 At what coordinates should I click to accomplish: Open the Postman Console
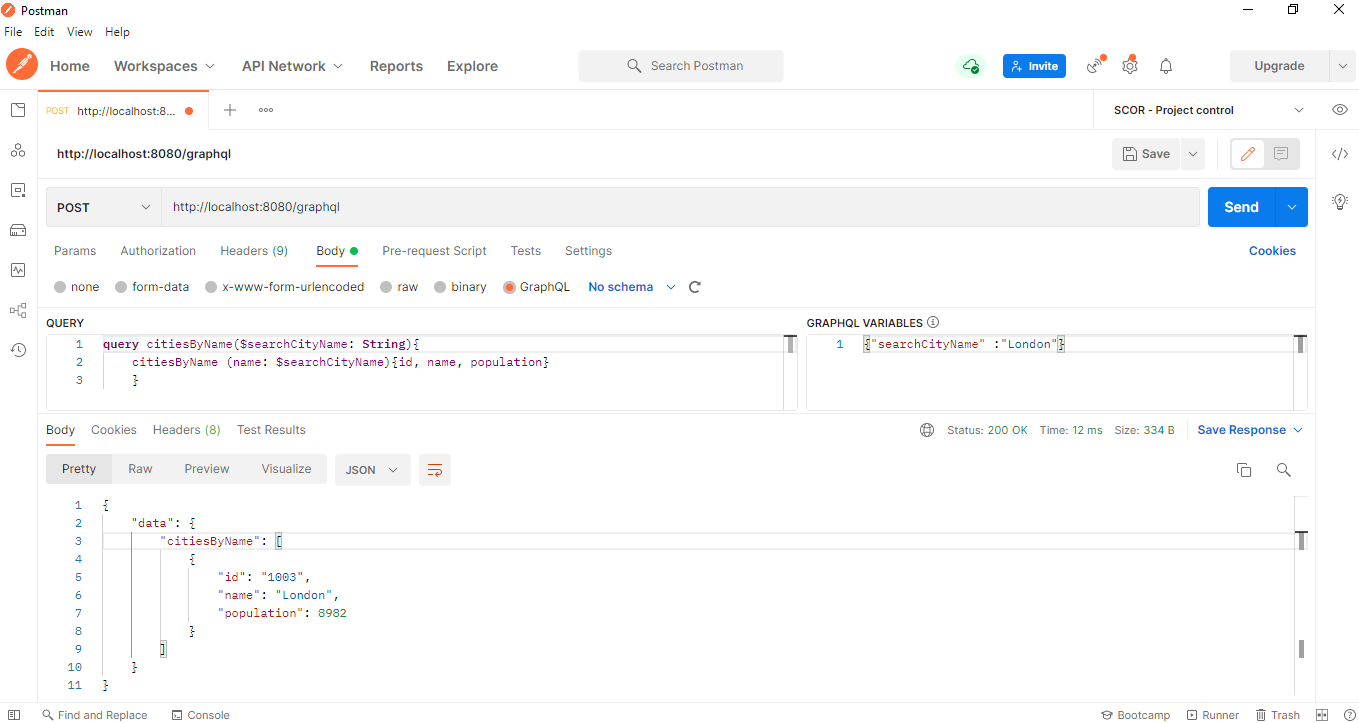click(x=200, y=715)
